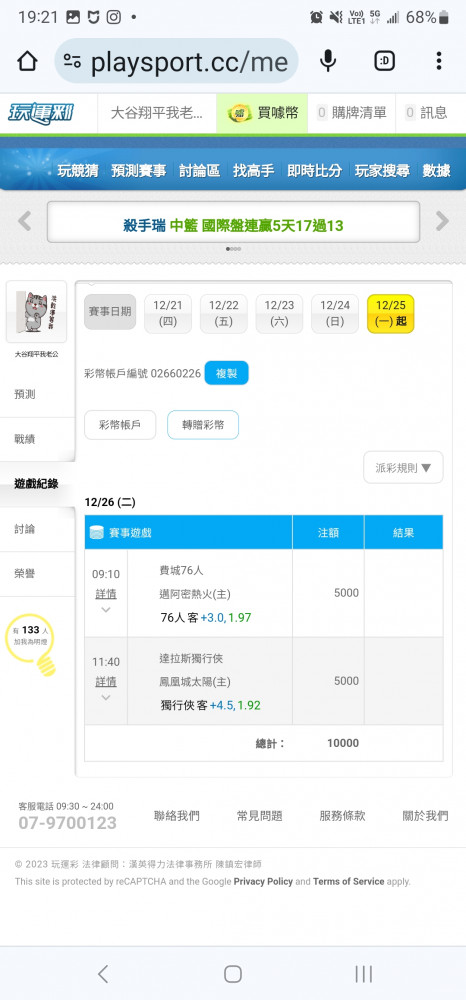The height and width of the screenshot is (1000, 466).
Task: Tap the microphone voice search icon
Action: coord(328,61)
